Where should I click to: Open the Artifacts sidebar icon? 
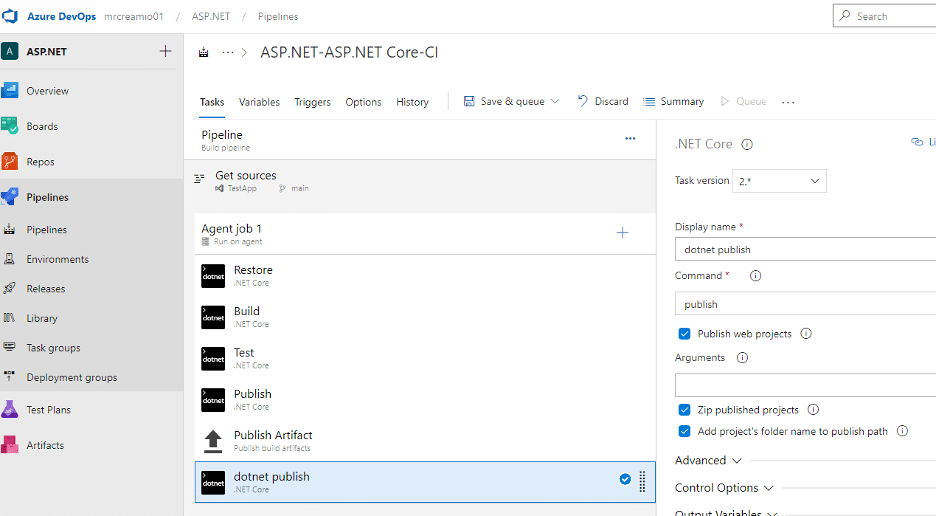click(x=10, y=444)
